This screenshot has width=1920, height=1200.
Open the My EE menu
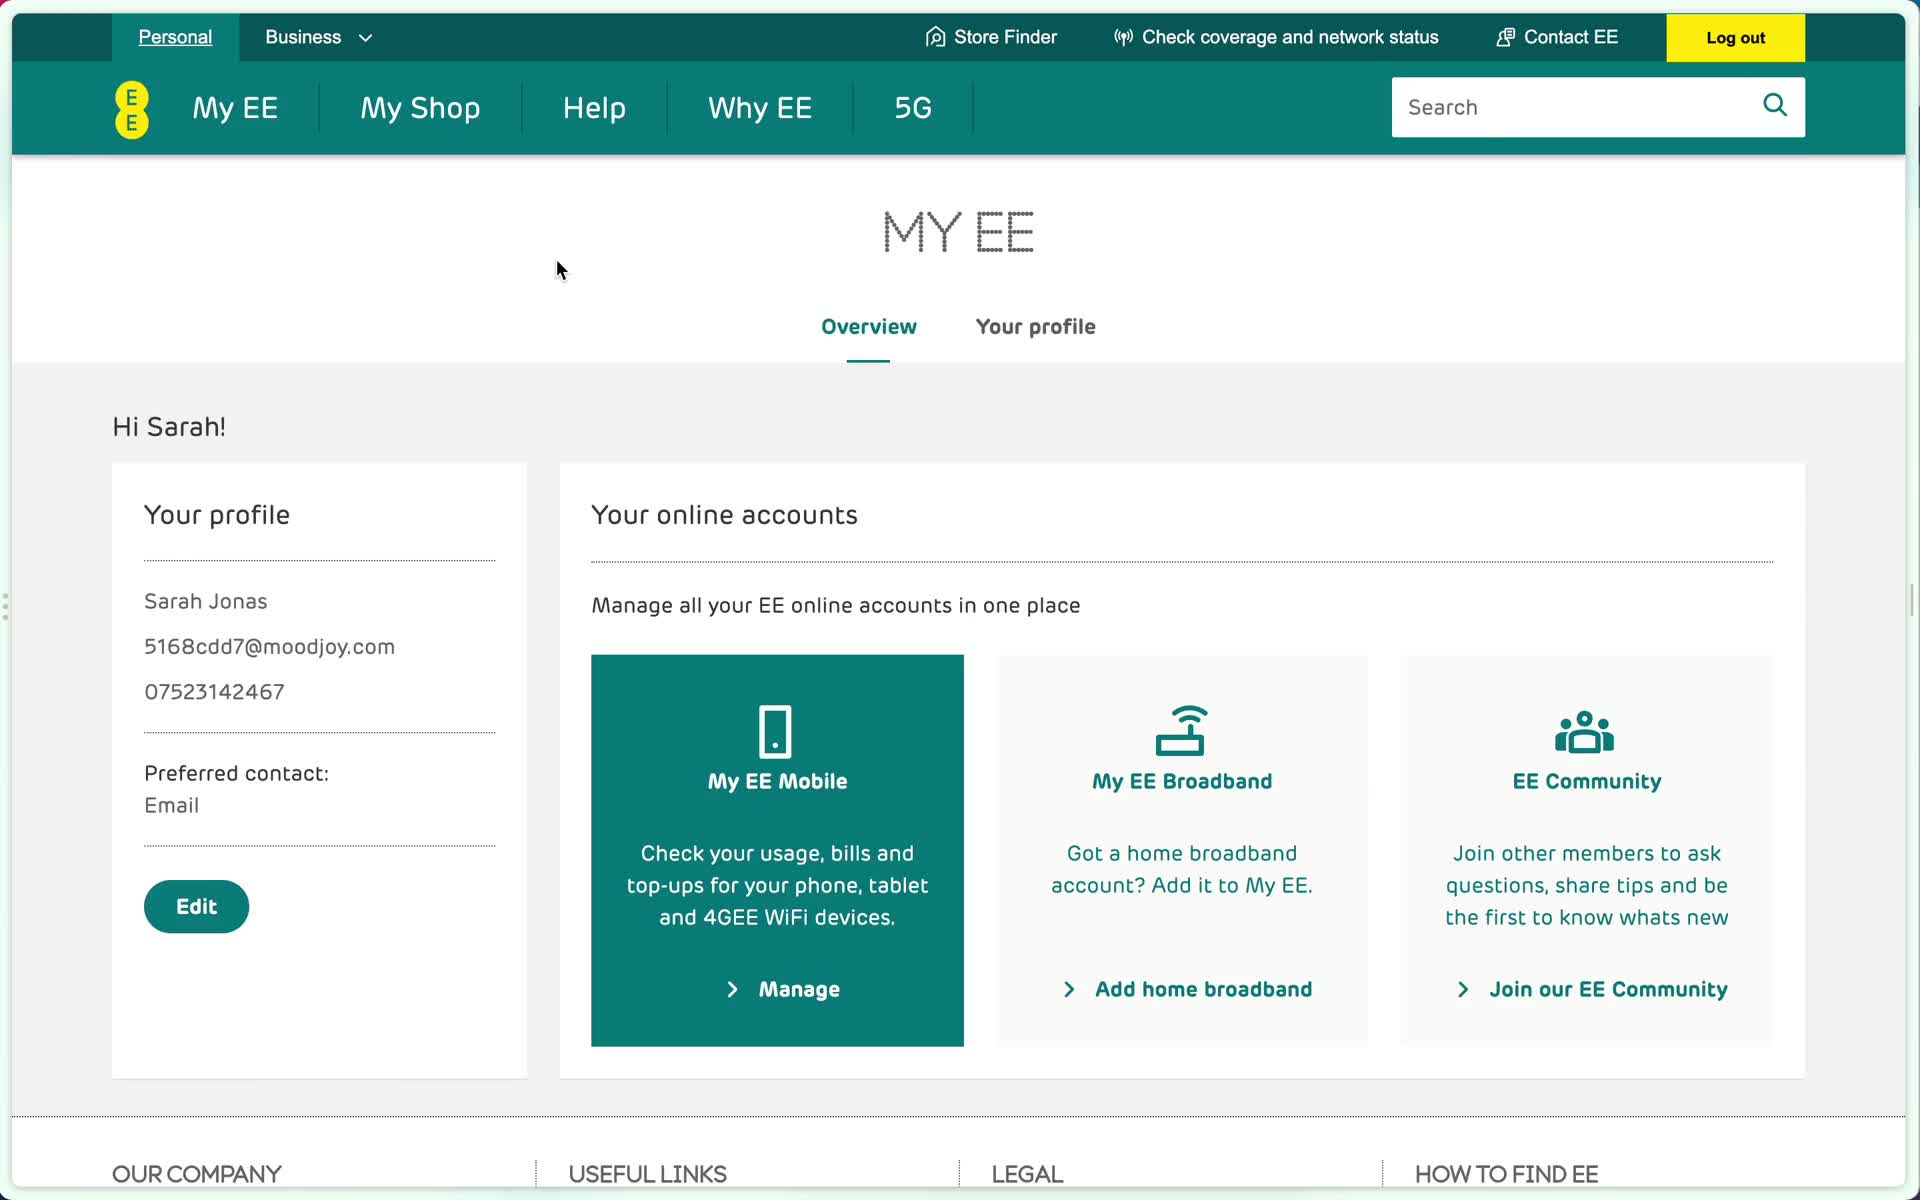235,108
